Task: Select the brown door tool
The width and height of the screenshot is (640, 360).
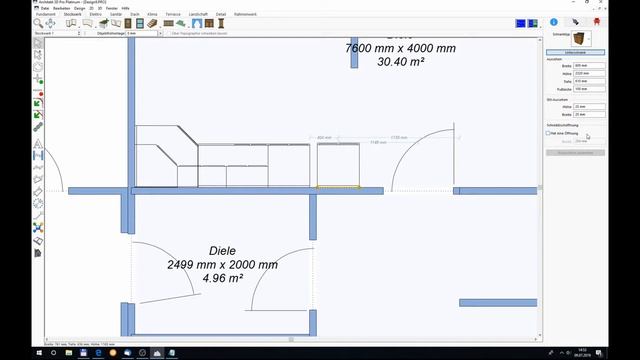Action: click(128, 23)
